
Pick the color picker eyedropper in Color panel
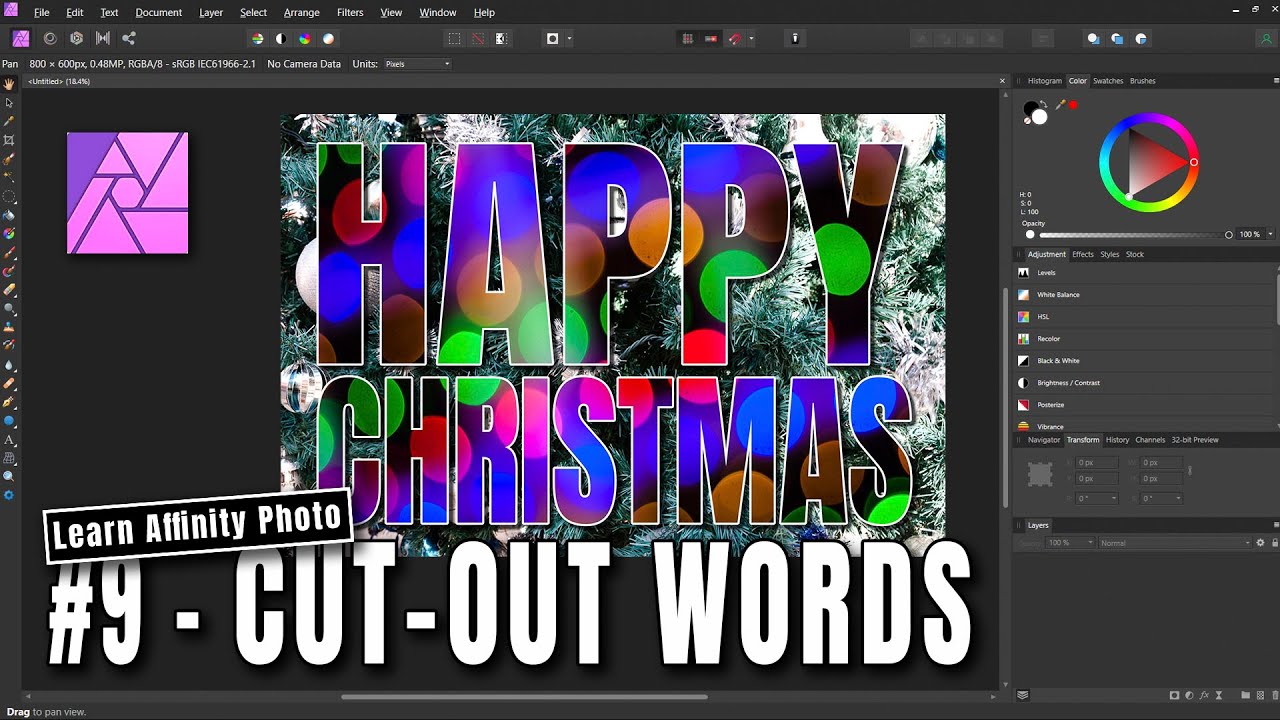[x=1060, y=104]
